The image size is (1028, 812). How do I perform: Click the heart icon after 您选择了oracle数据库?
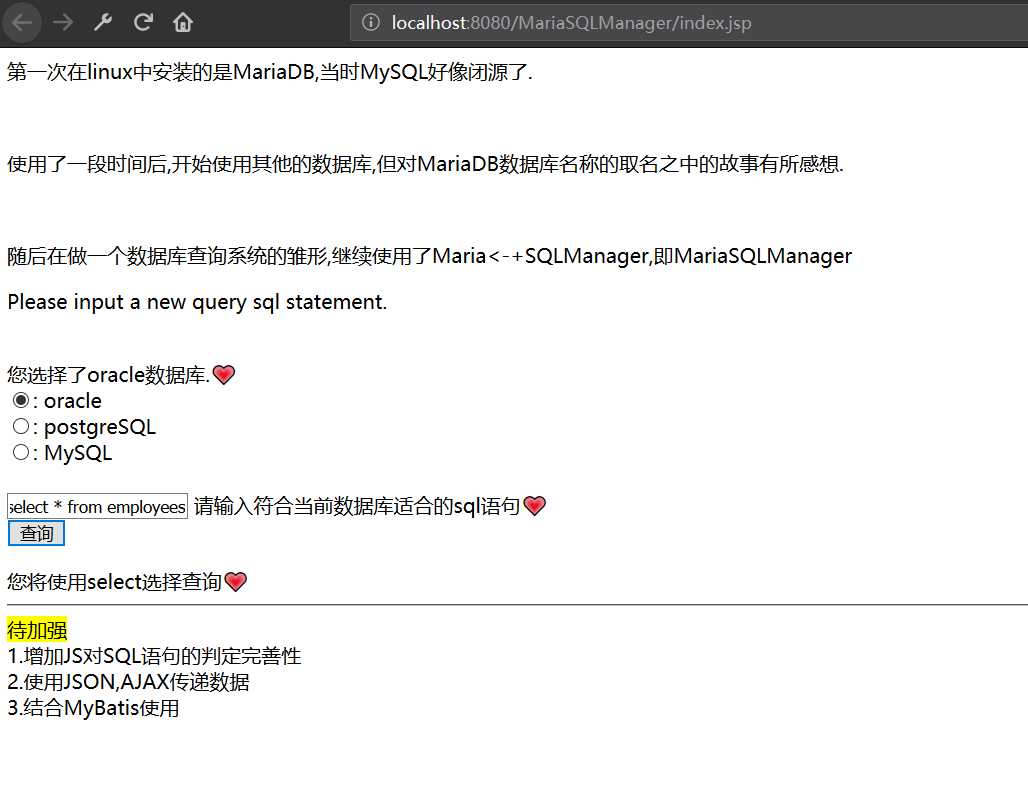[224, 375]
